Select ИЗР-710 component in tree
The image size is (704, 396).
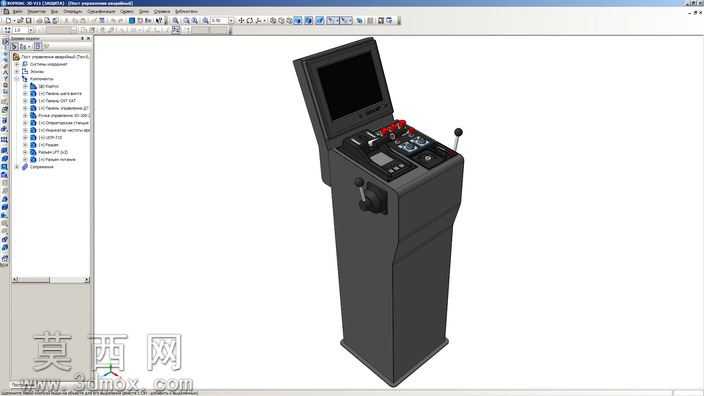[50, 137]
